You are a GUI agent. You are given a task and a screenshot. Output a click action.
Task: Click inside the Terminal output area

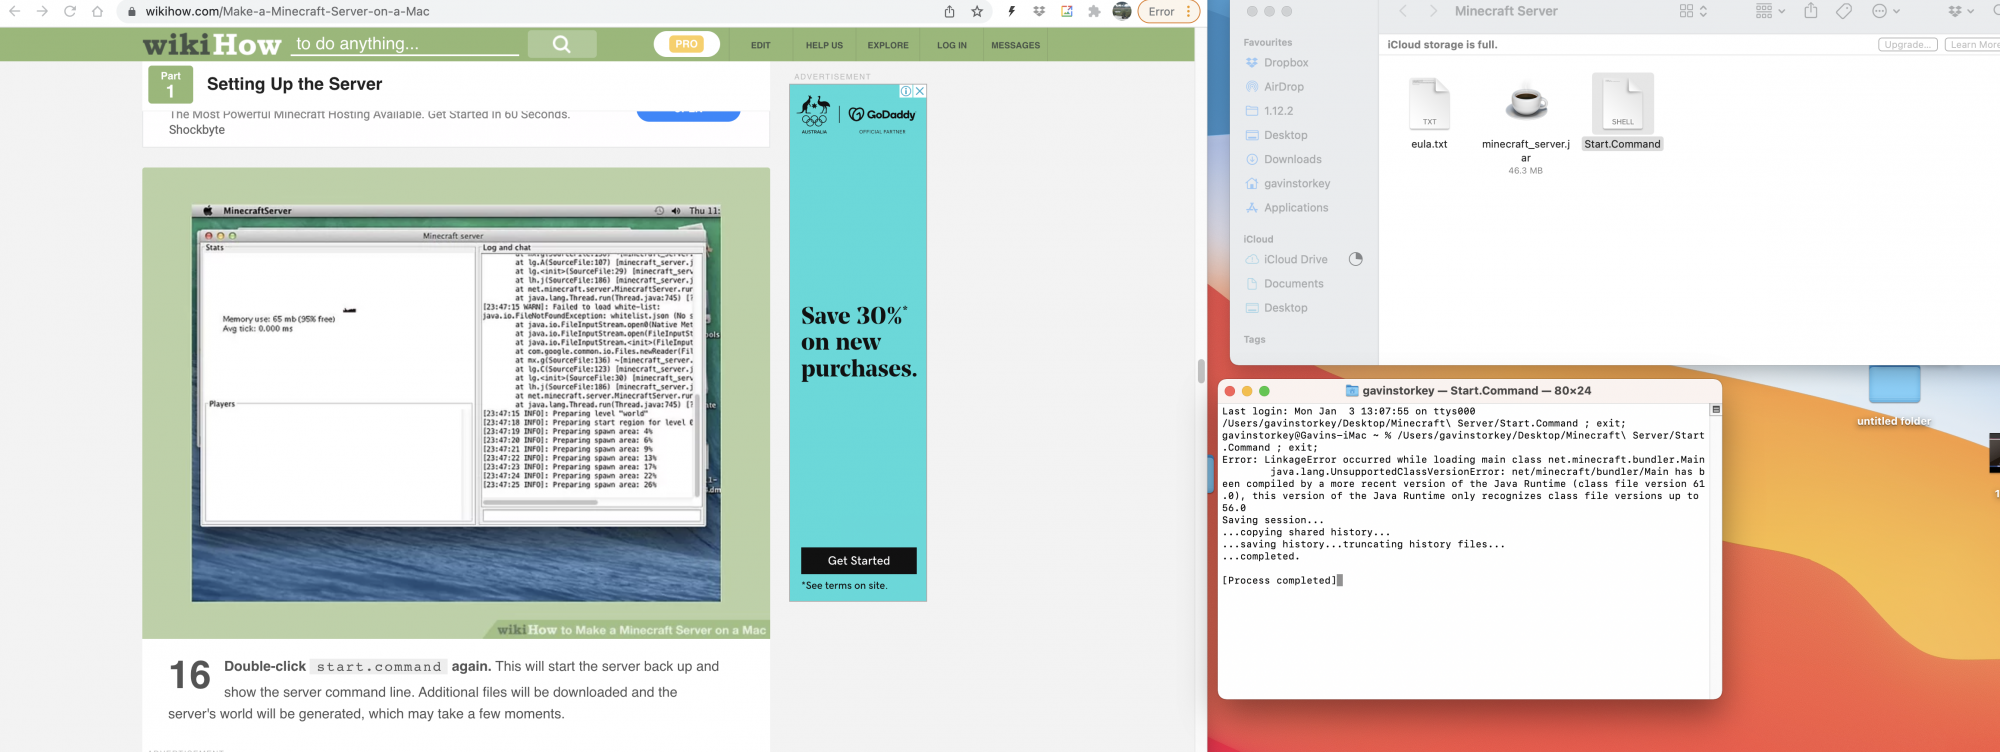click(1464, 550)
